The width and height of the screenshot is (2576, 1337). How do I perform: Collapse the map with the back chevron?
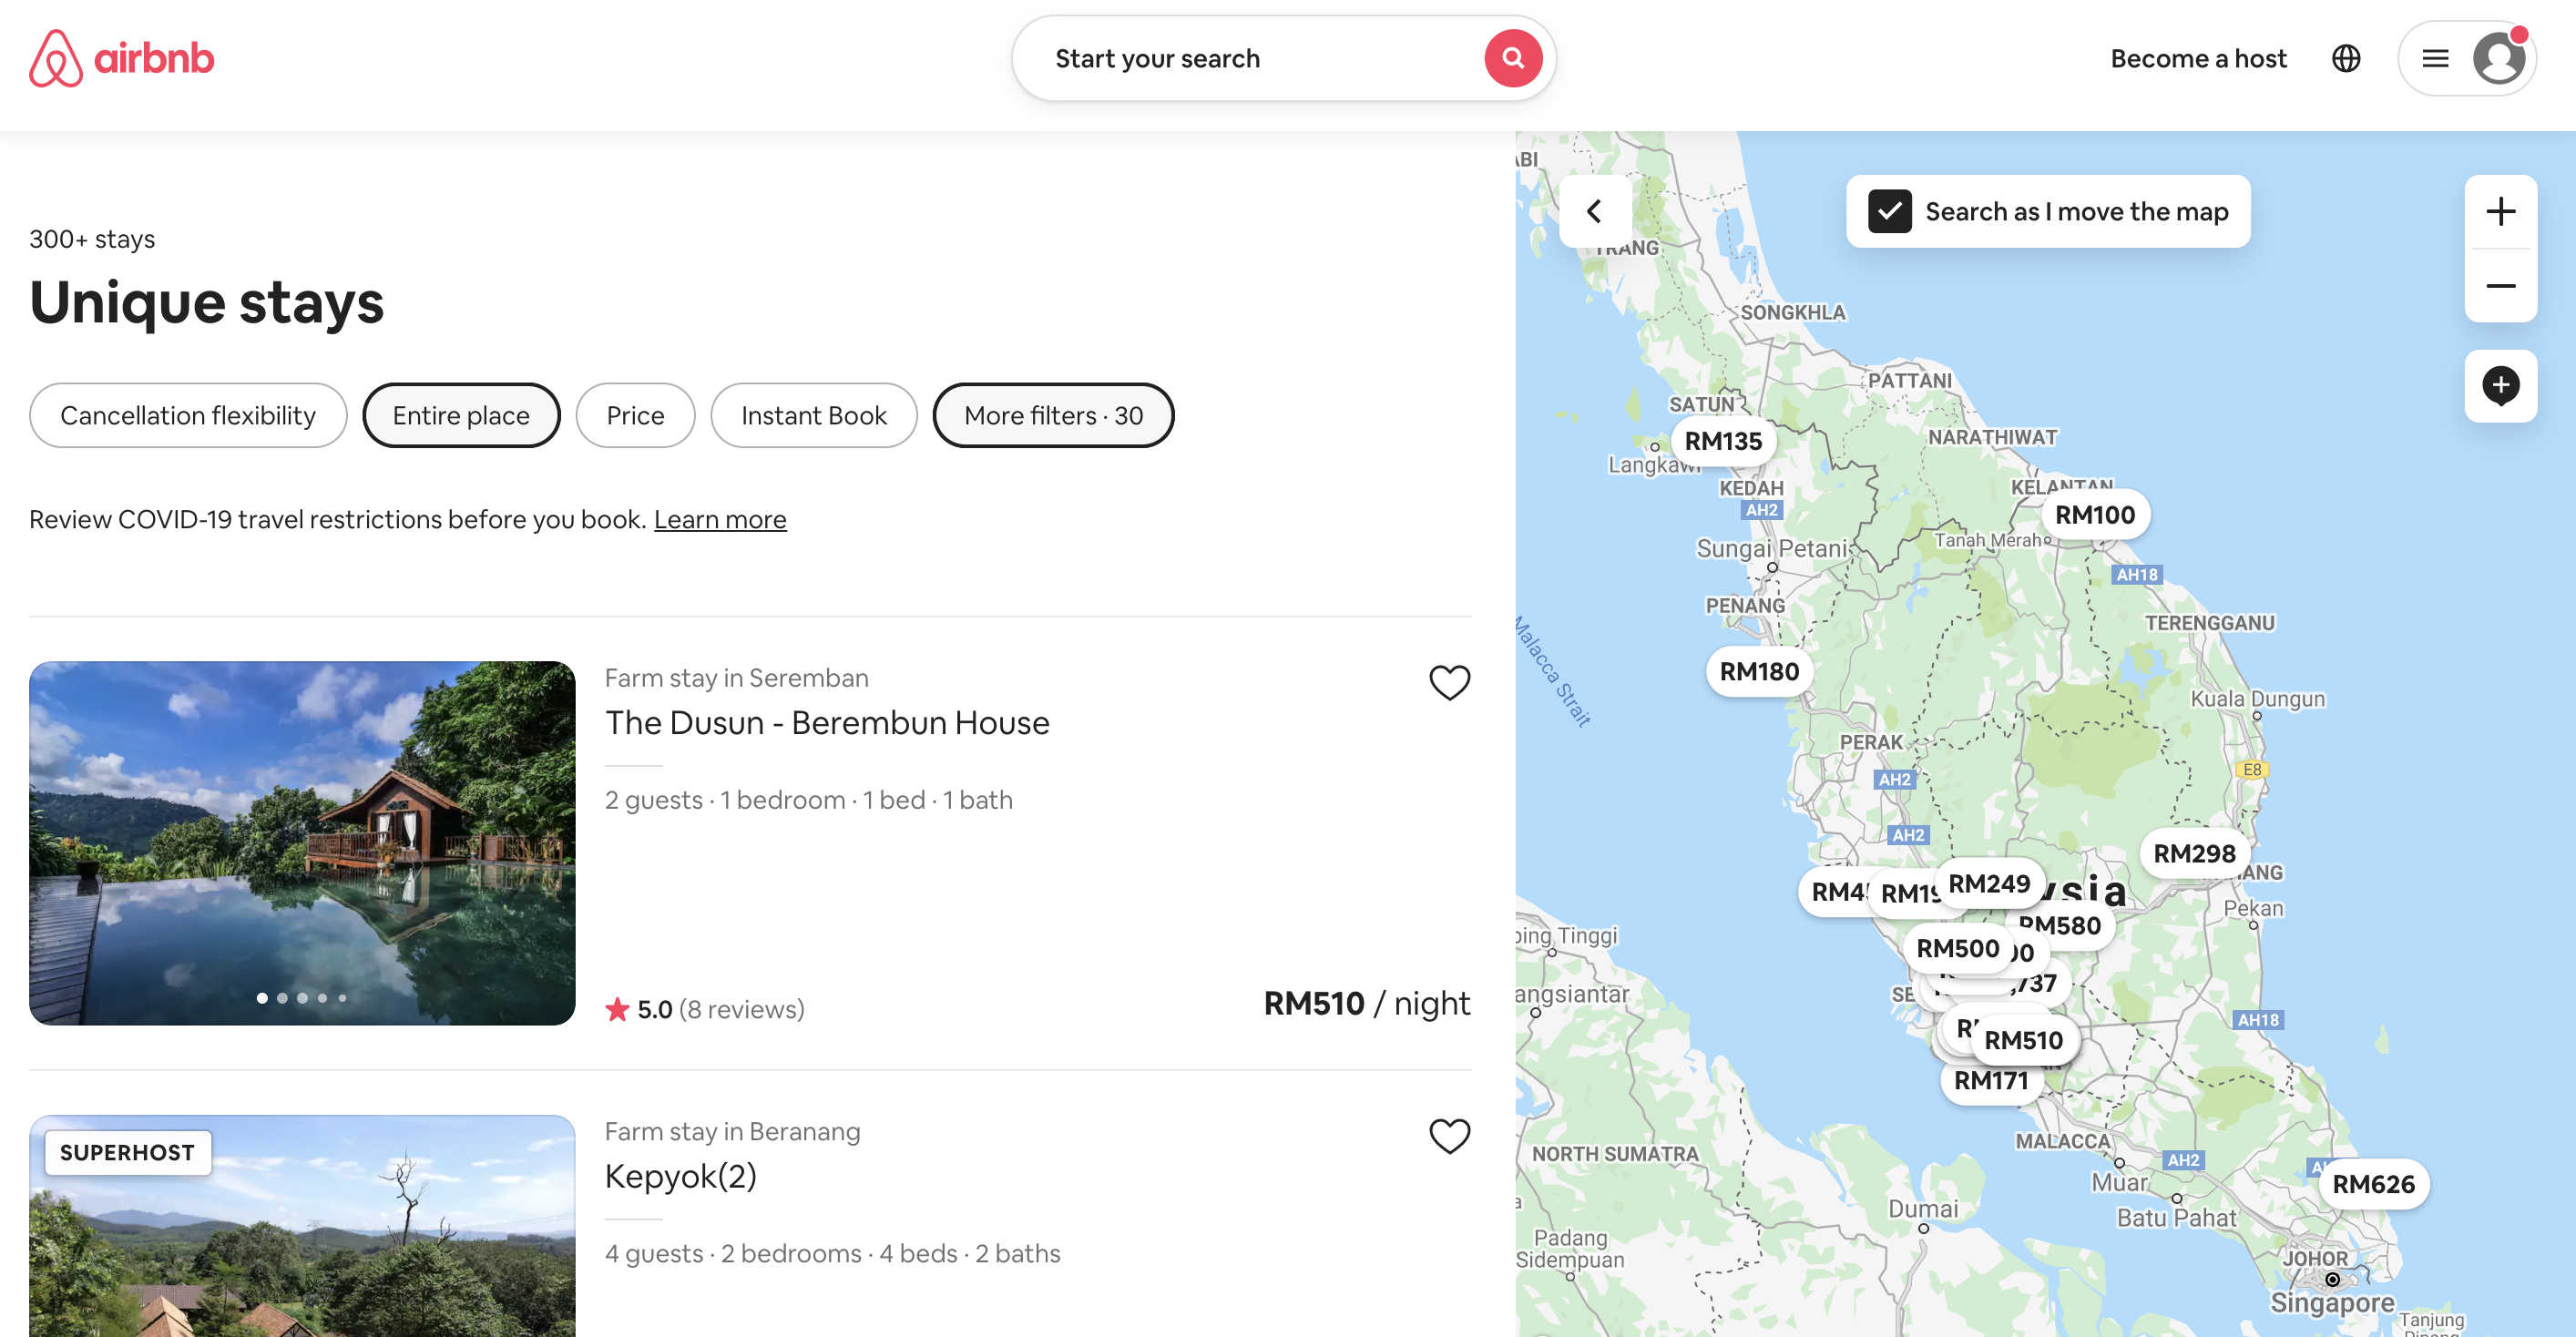click(x=1594, y=212)
